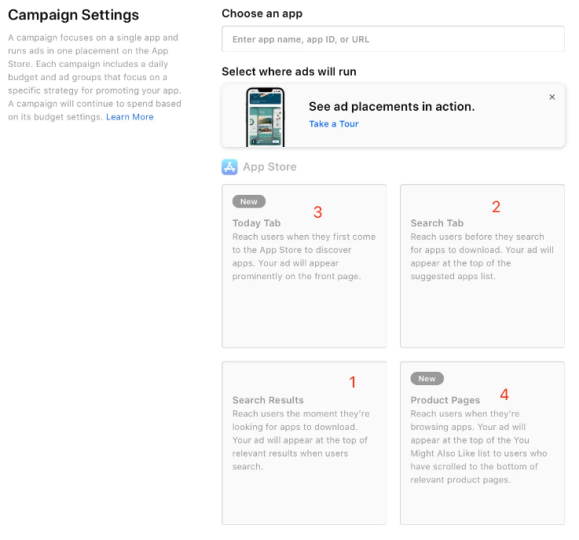Click the iPhone preview image in the banner

click(x=265, y=117)
